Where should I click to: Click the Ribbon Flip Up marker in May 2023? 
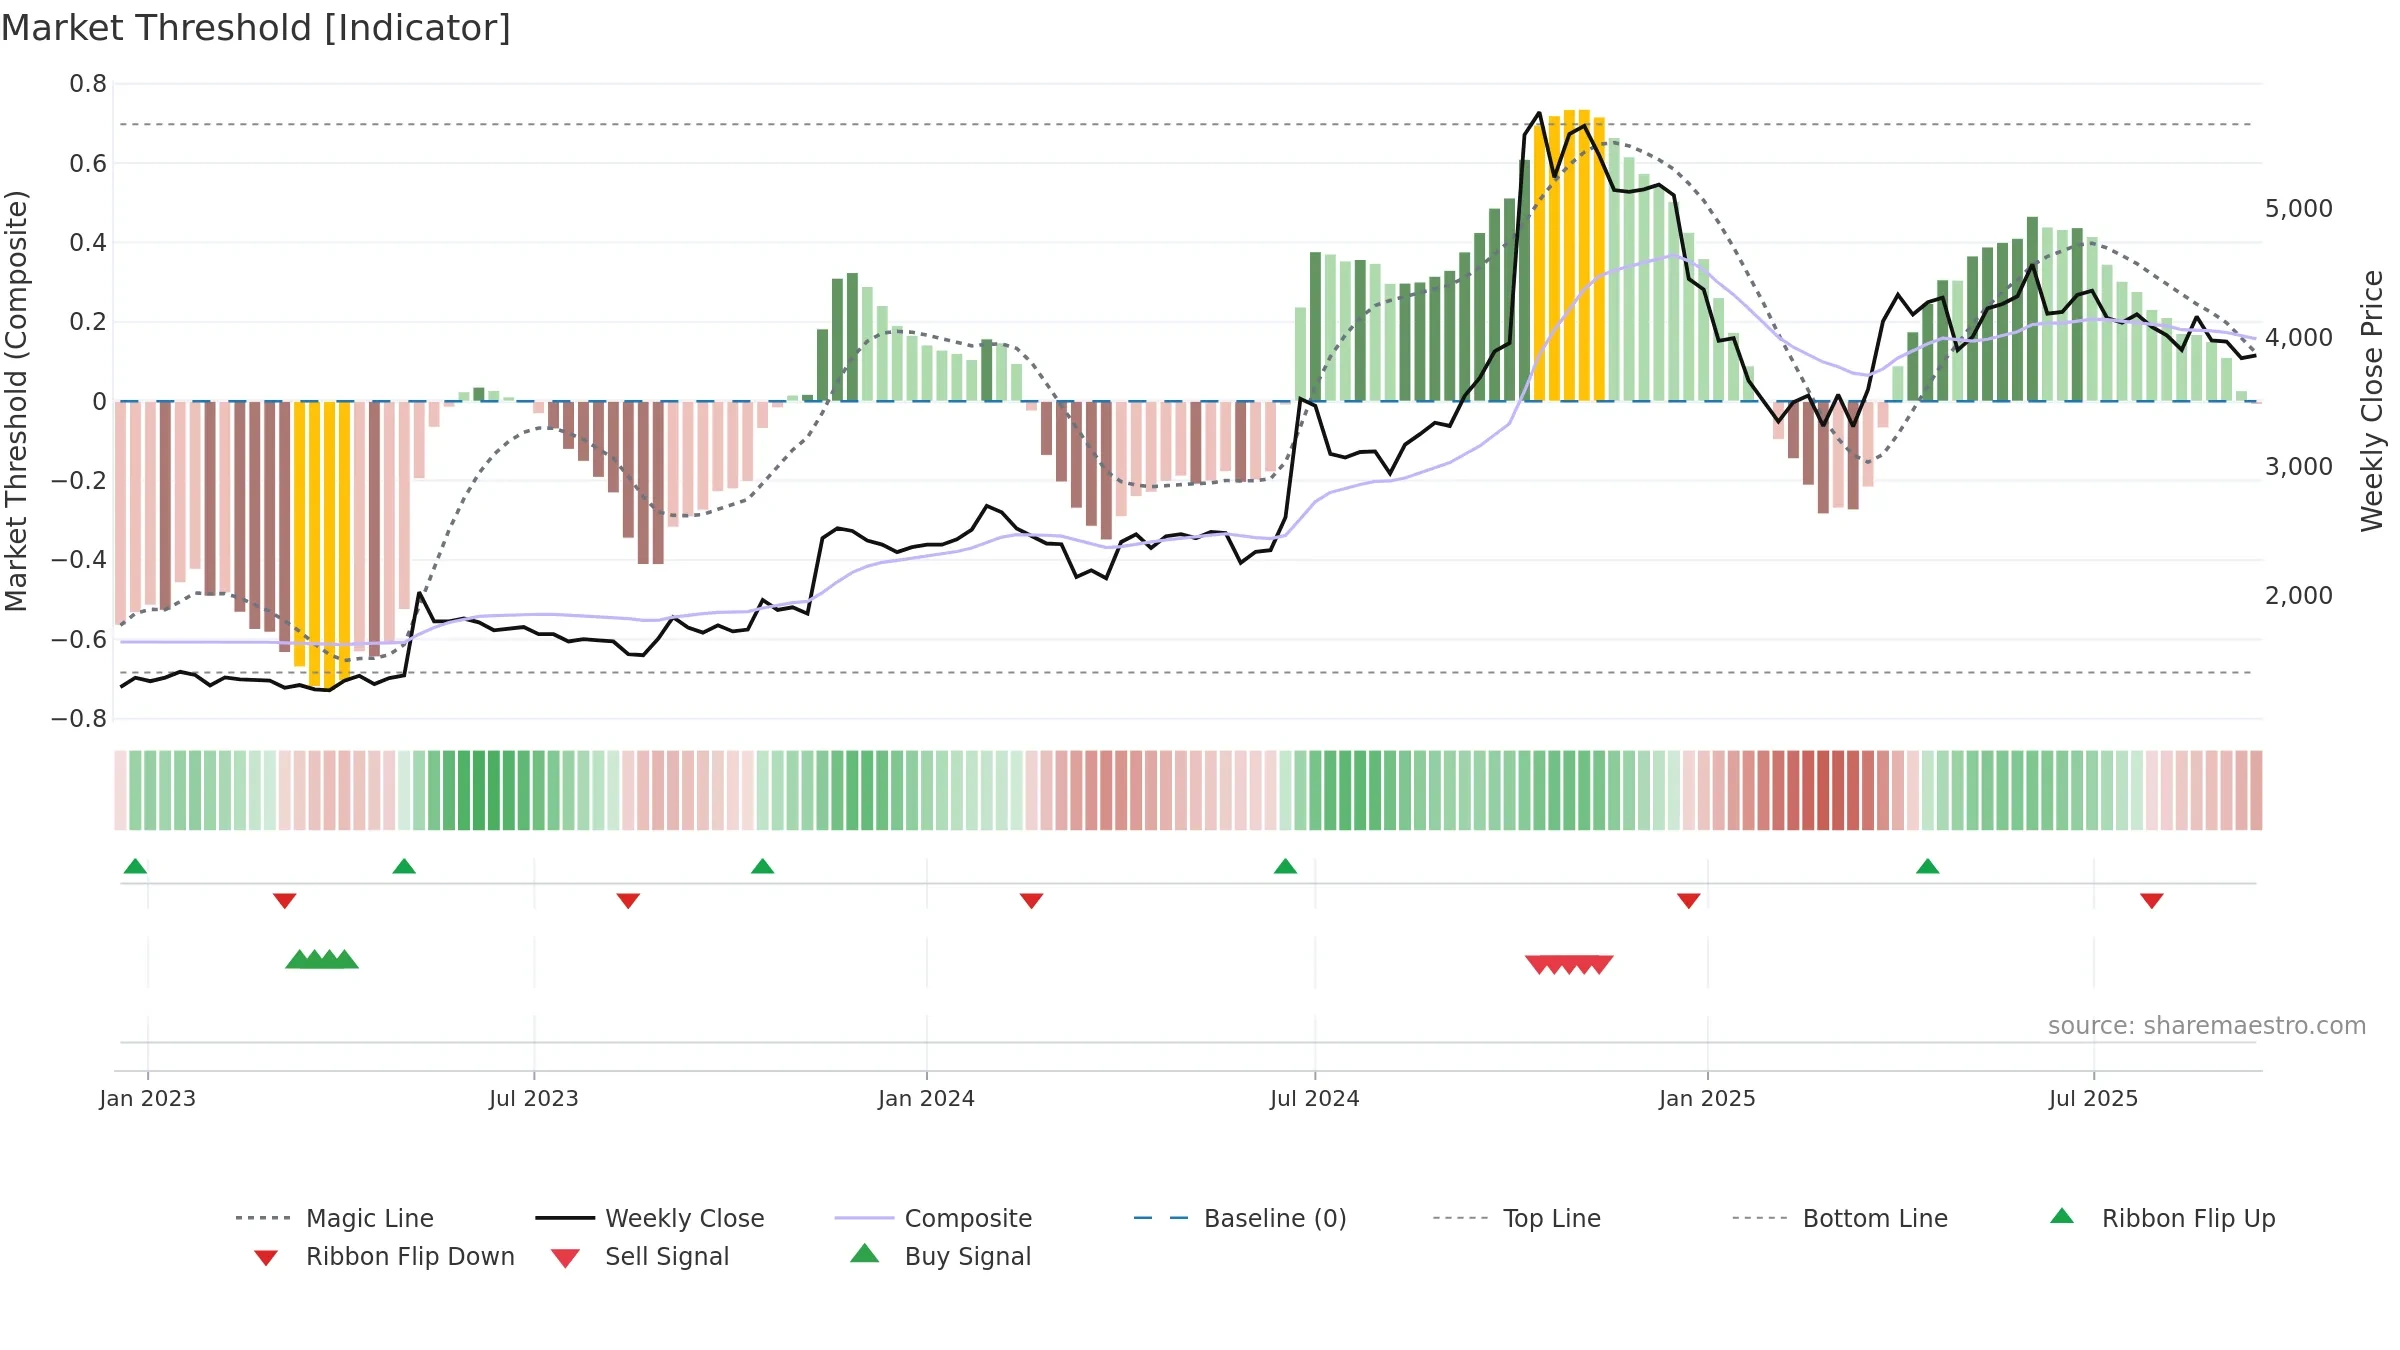(x=404, y=866)
